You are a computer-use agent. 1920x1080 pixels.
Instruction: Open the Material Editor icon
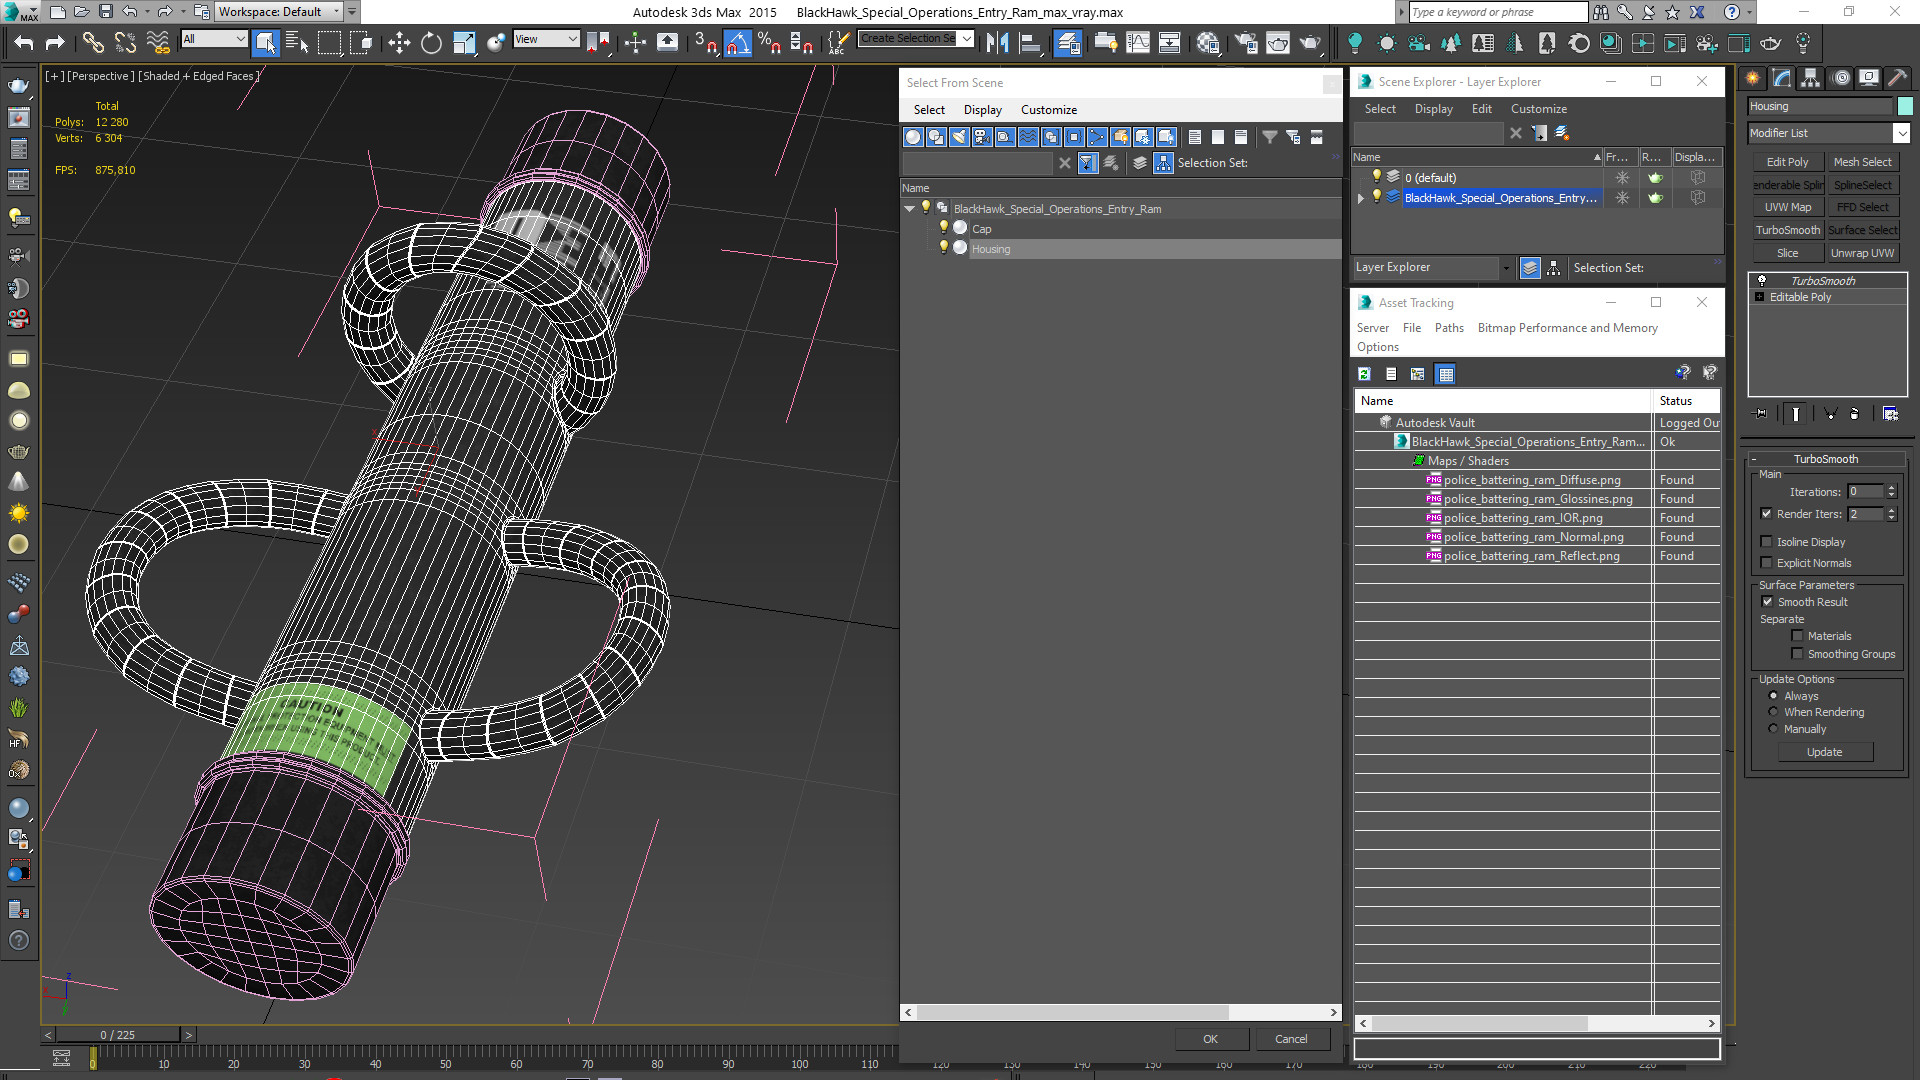[1208, 42]
